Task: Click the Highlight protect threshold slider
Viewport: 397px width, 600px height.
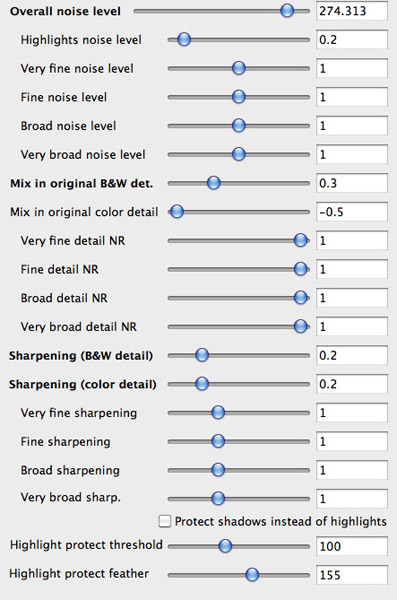Action: (239, 546)
